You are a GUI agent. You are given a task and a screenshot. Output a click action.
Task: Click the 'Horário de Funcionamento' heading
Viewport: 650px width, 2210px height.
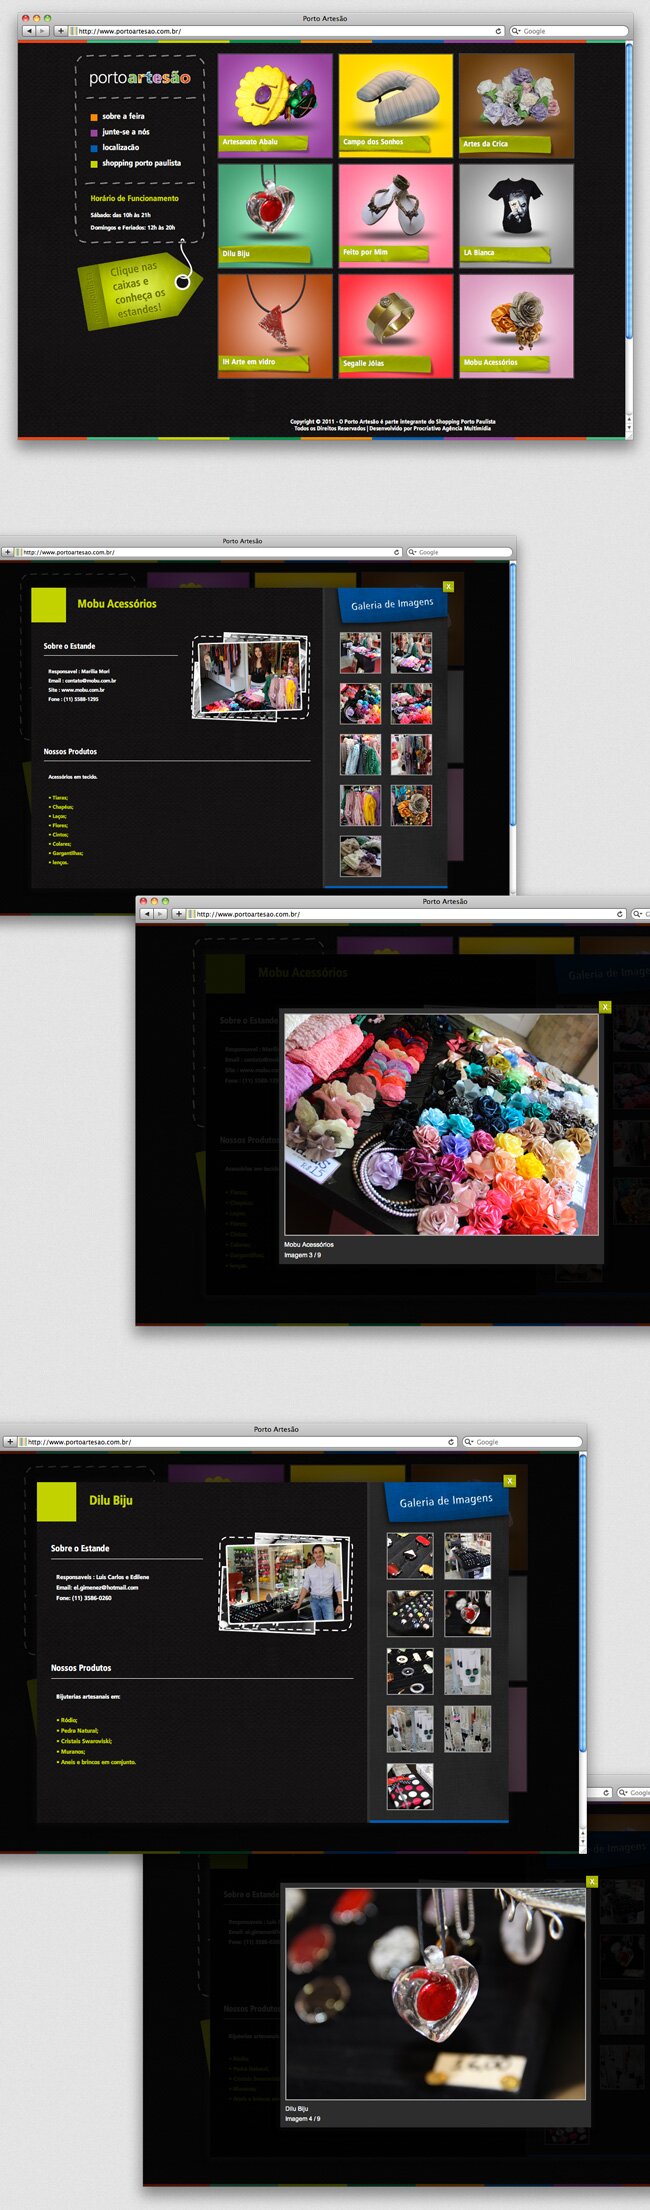[x=135, y=198]
